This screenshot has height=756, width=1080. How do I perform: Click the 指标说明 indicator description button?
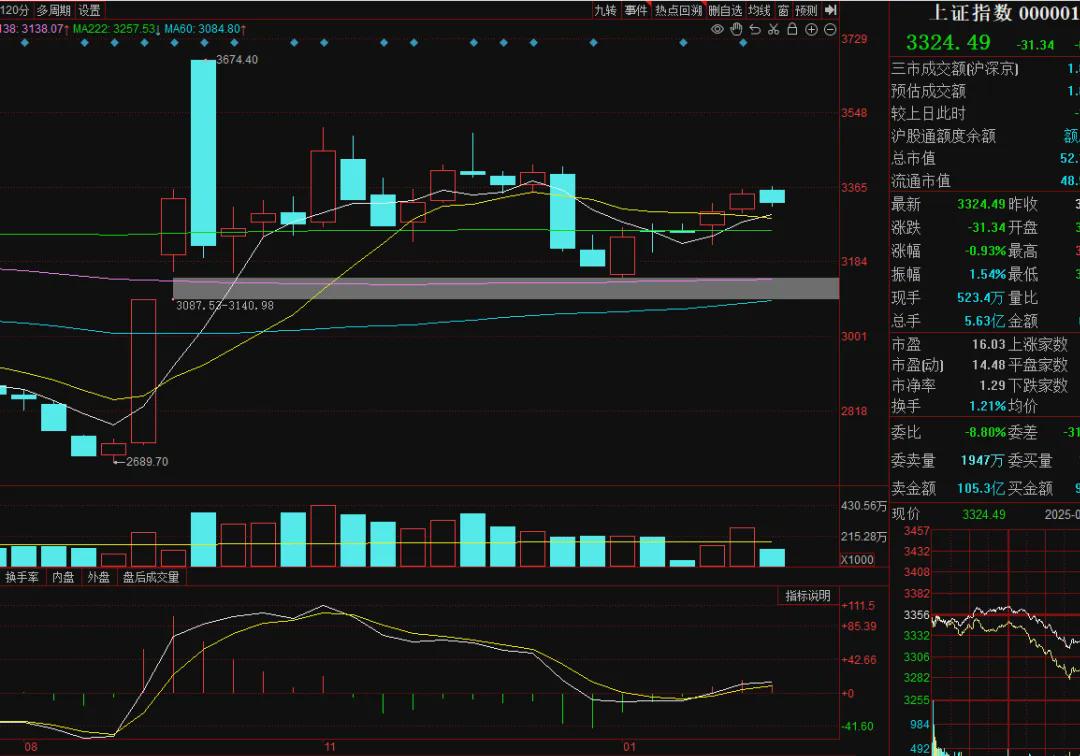pos(808,596)
